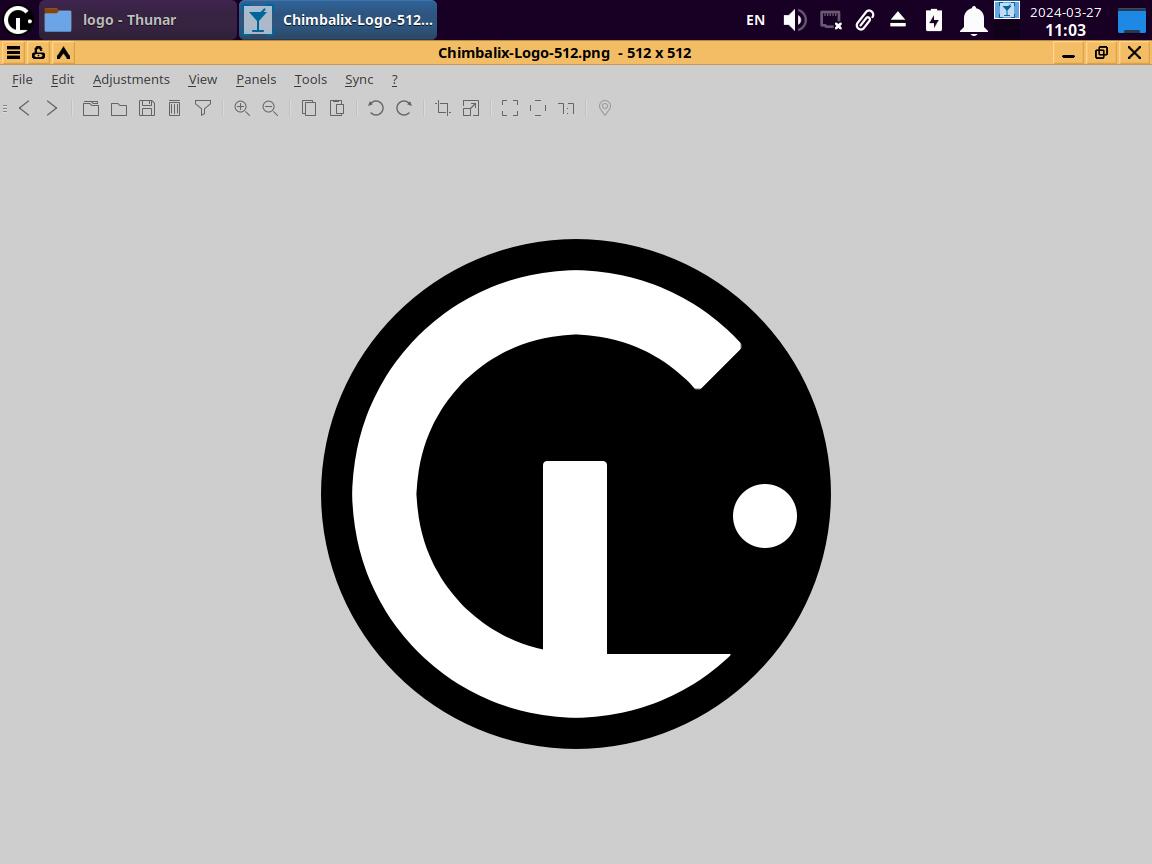Image resolution: width=1152 pixels, height=864 pixels.
Task: Open the window menu hamburger icon
Action: point(13,53)
